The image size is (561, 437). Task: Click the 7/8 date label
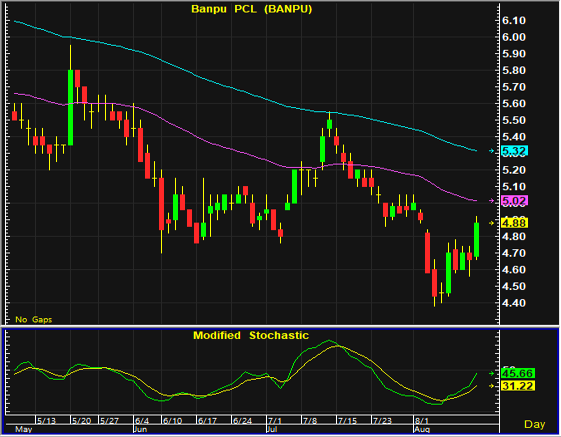coord(310,421)
